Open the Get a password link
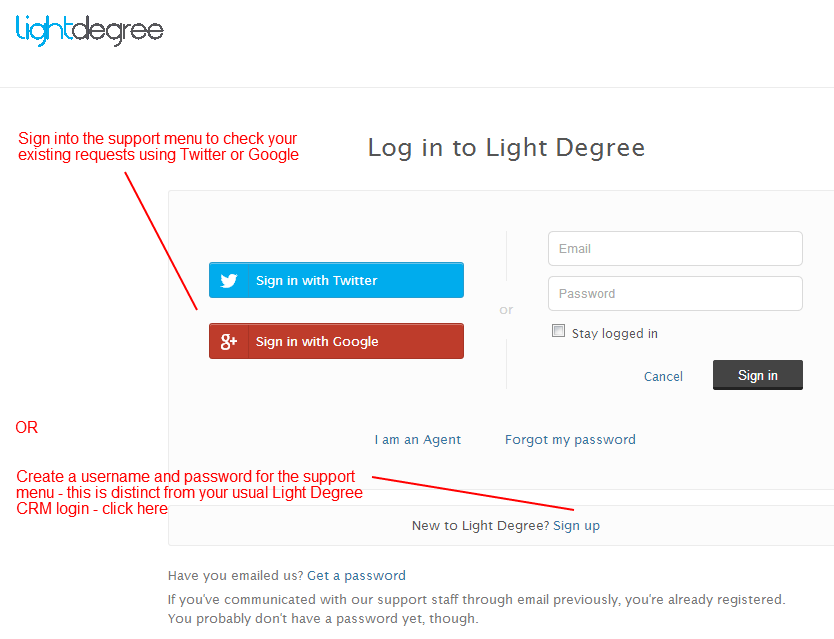 (x=356, y=576)
